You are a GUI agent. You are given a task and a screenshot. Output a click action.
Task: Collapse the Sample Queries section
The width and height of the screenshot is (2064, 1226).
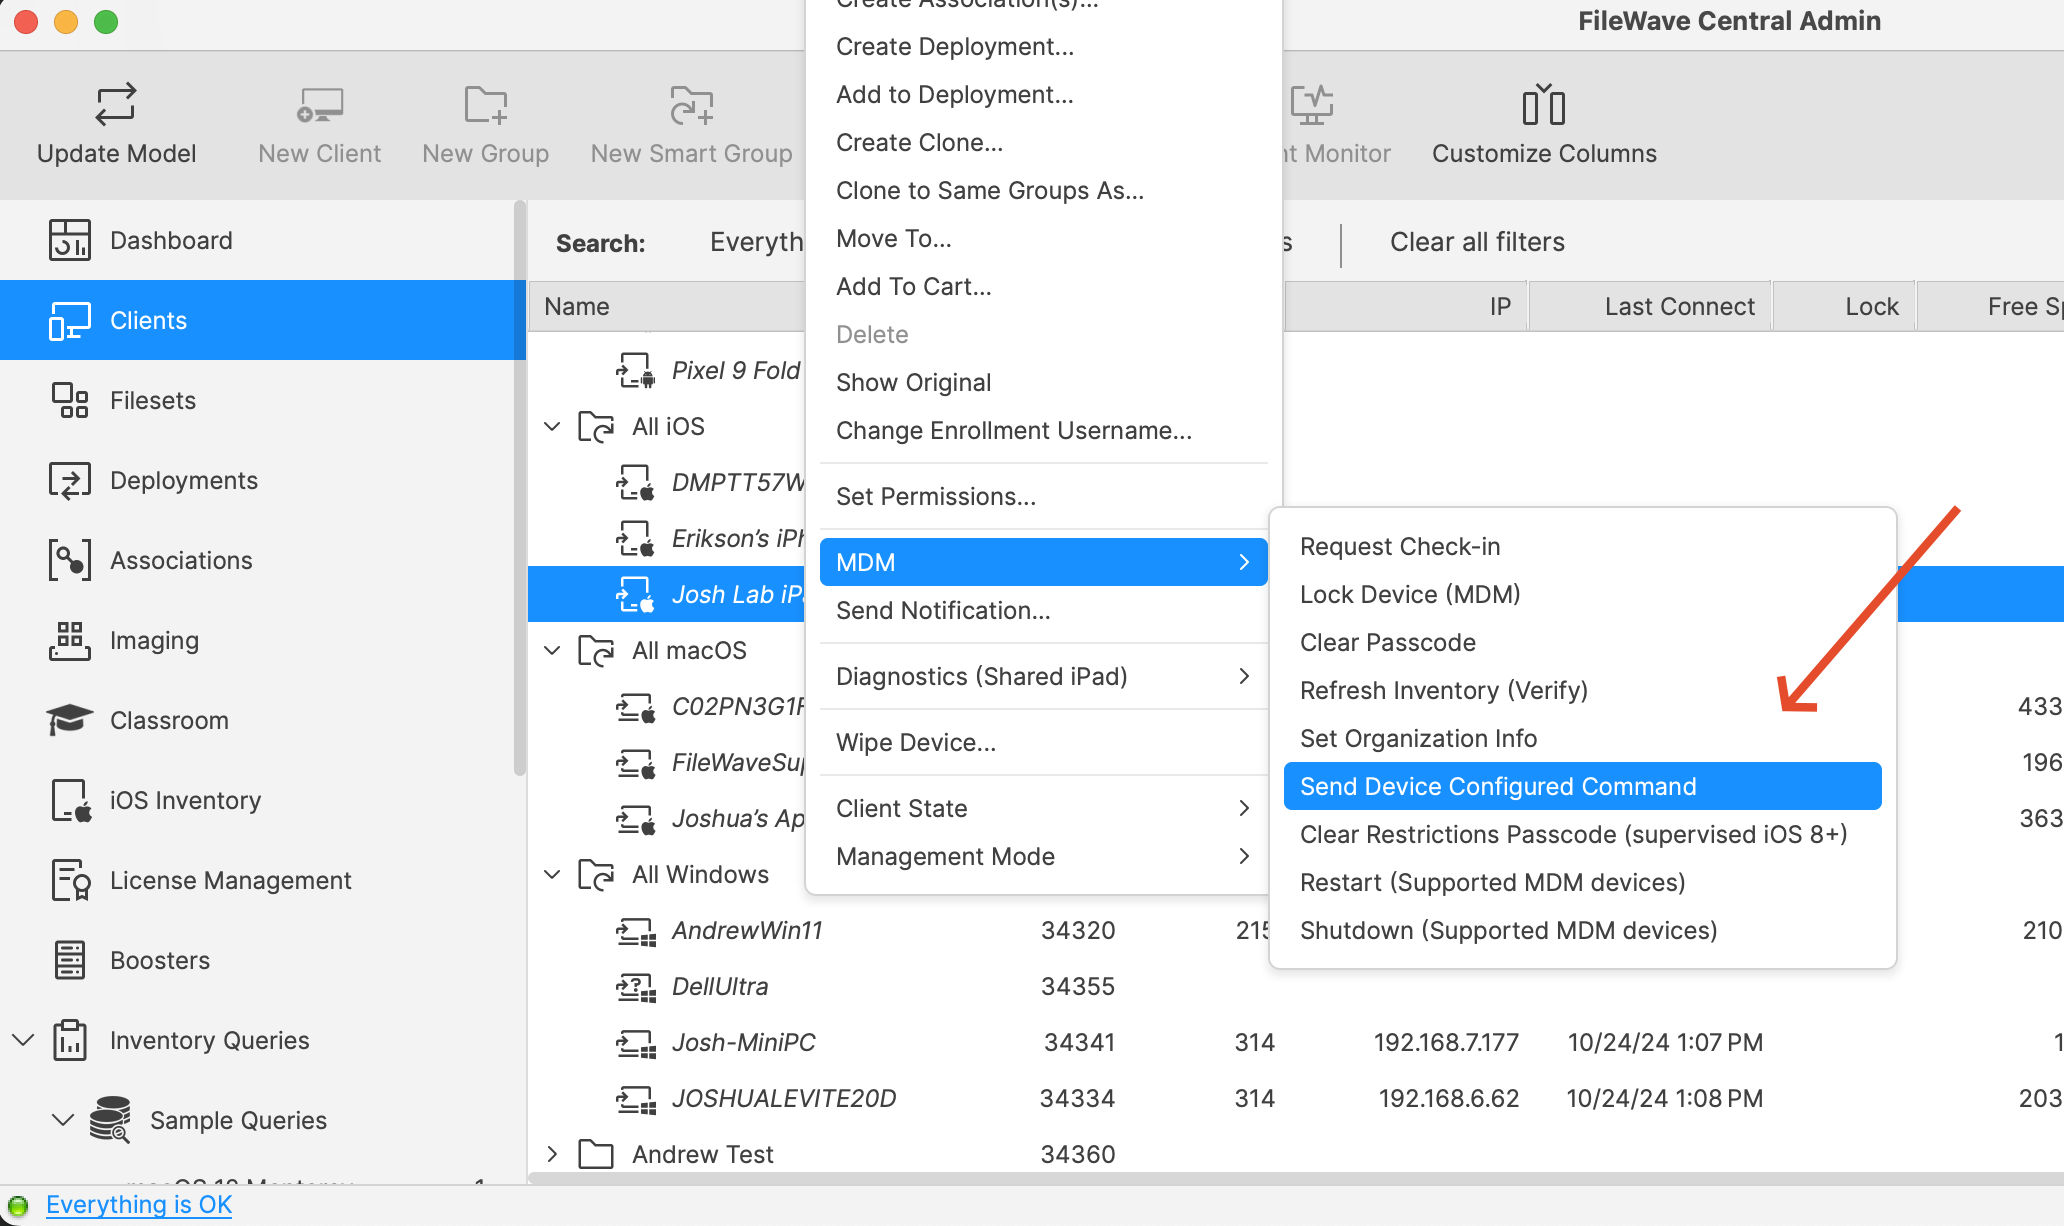tap(63, 1120)
